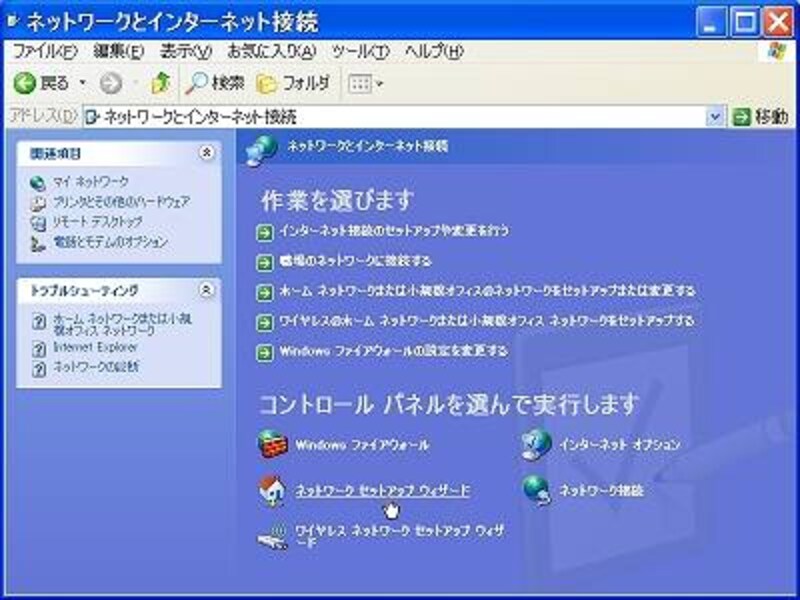
Task: Click inside the address bar field
Action: tap(395, 117)
